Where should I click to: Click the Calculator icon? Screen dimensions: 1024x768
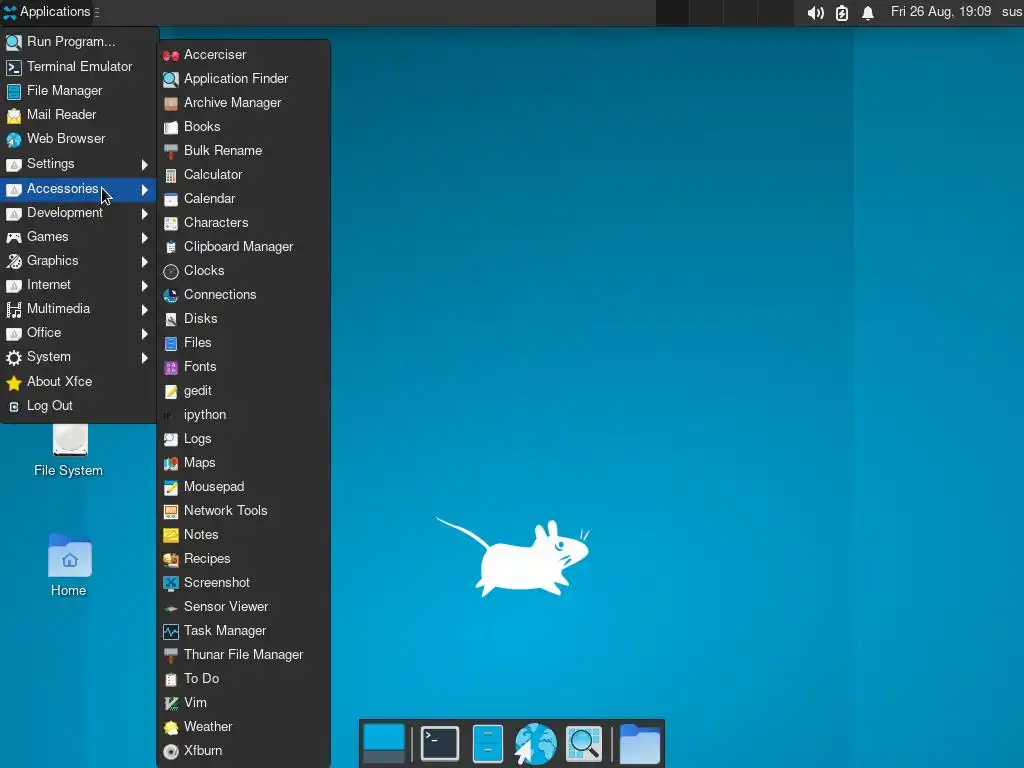(170, 175)
